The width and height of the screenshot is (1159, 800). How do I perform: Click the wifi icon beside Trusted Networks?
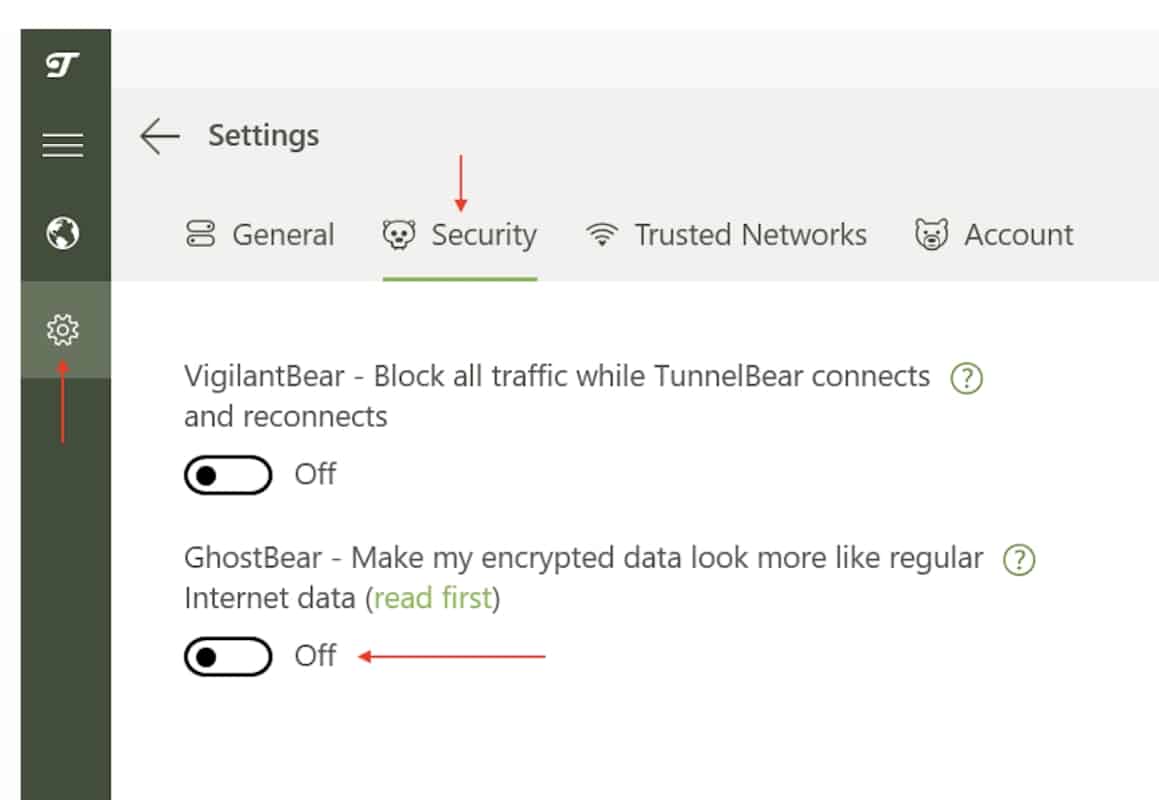[x=602, y=235]
